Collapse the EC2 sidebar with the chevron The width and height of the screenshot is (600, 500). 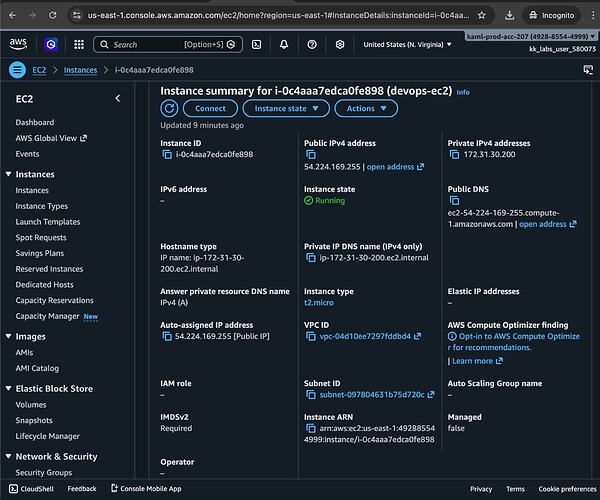click(118, 98)
